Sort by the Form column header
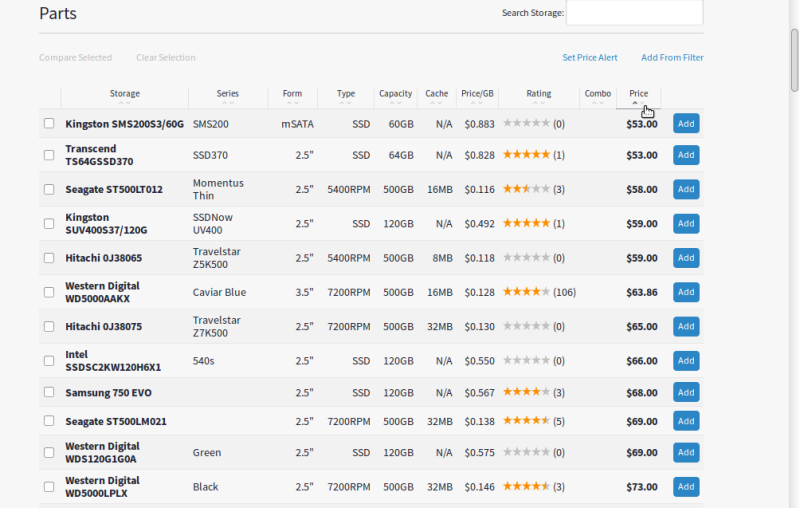The height and width of the screenshot is (508, 800). (292, 94)
